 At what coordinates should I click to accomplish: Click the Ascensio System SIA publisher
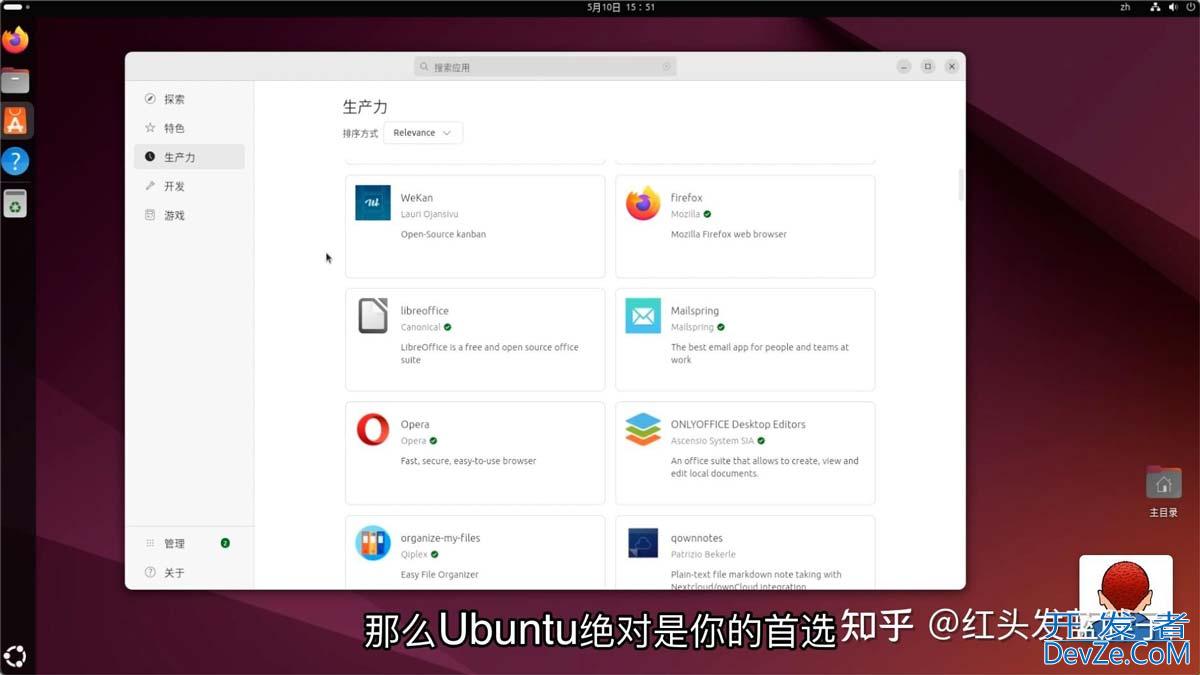click(712, 441)
